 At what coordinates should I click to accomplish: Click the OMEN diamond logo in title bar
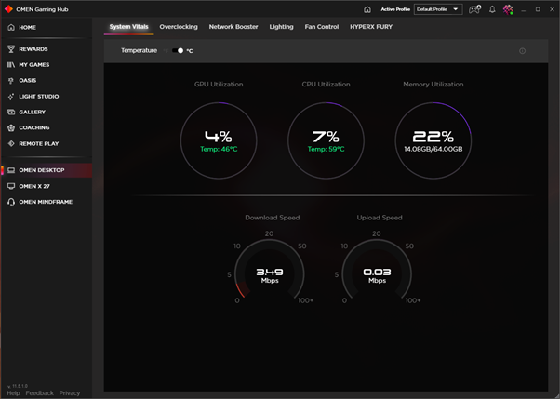coord(9,9)
